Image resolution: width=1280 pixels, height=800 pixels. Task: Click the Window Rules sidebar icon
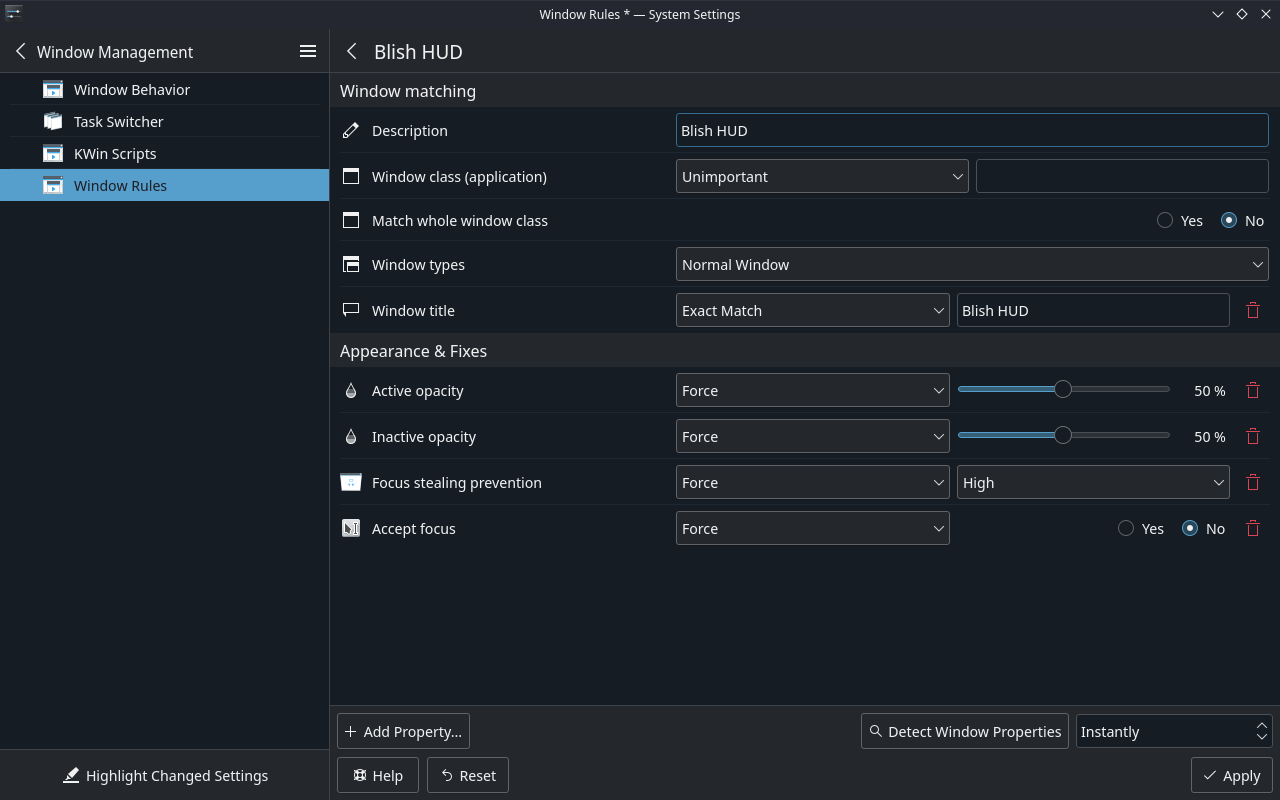click(x=53, y=185)
